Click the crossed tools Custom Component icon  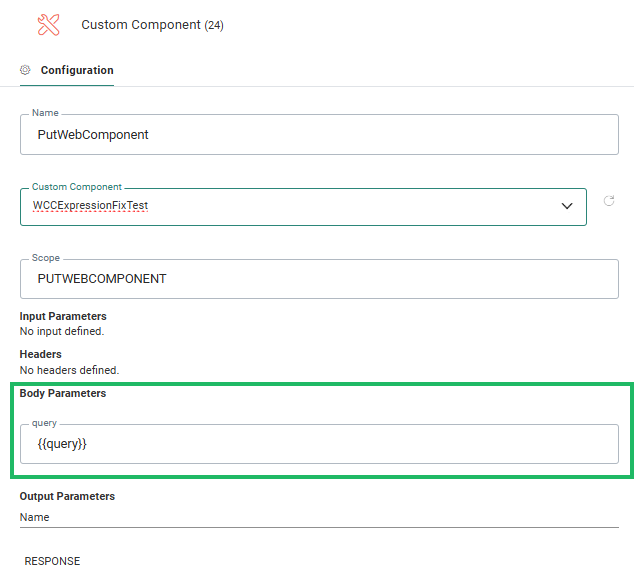click(48, 25)
